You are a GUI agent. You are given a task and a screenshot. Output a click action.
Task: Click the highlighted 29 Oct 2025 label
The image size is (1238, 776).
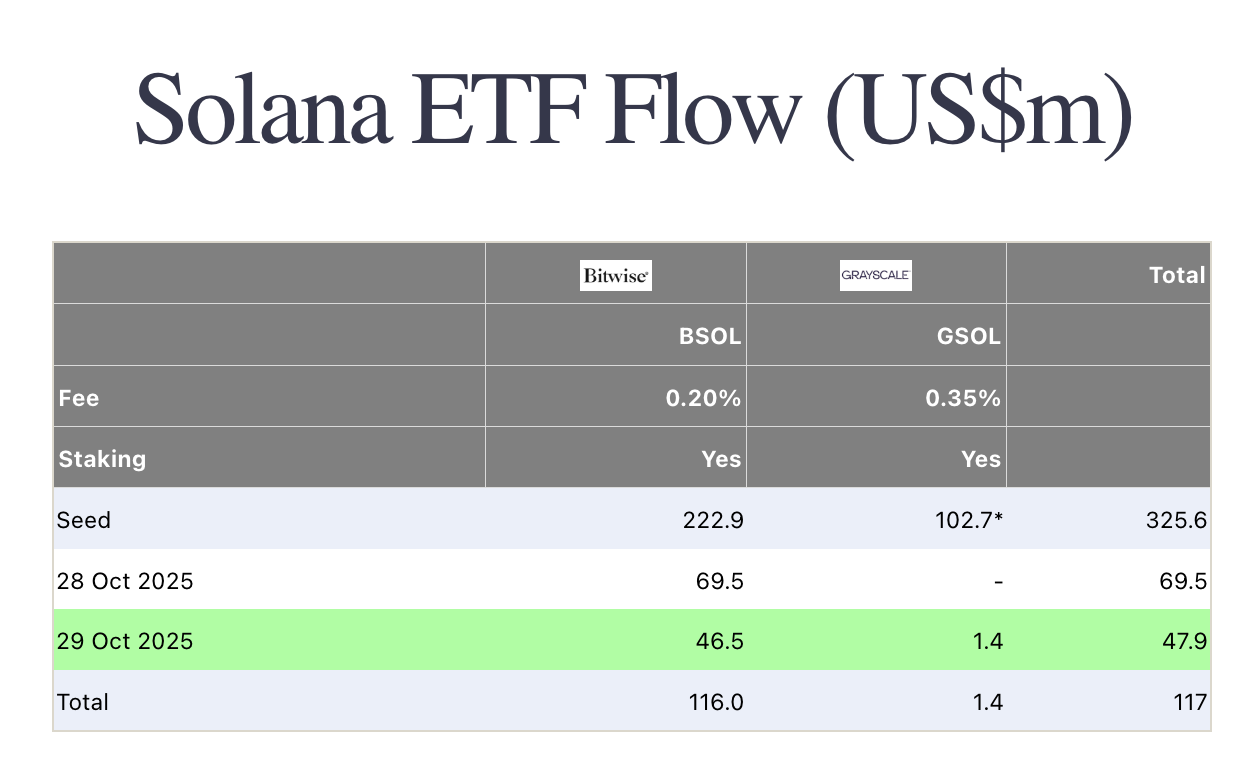pyautogui.click(x=125, y=641)
